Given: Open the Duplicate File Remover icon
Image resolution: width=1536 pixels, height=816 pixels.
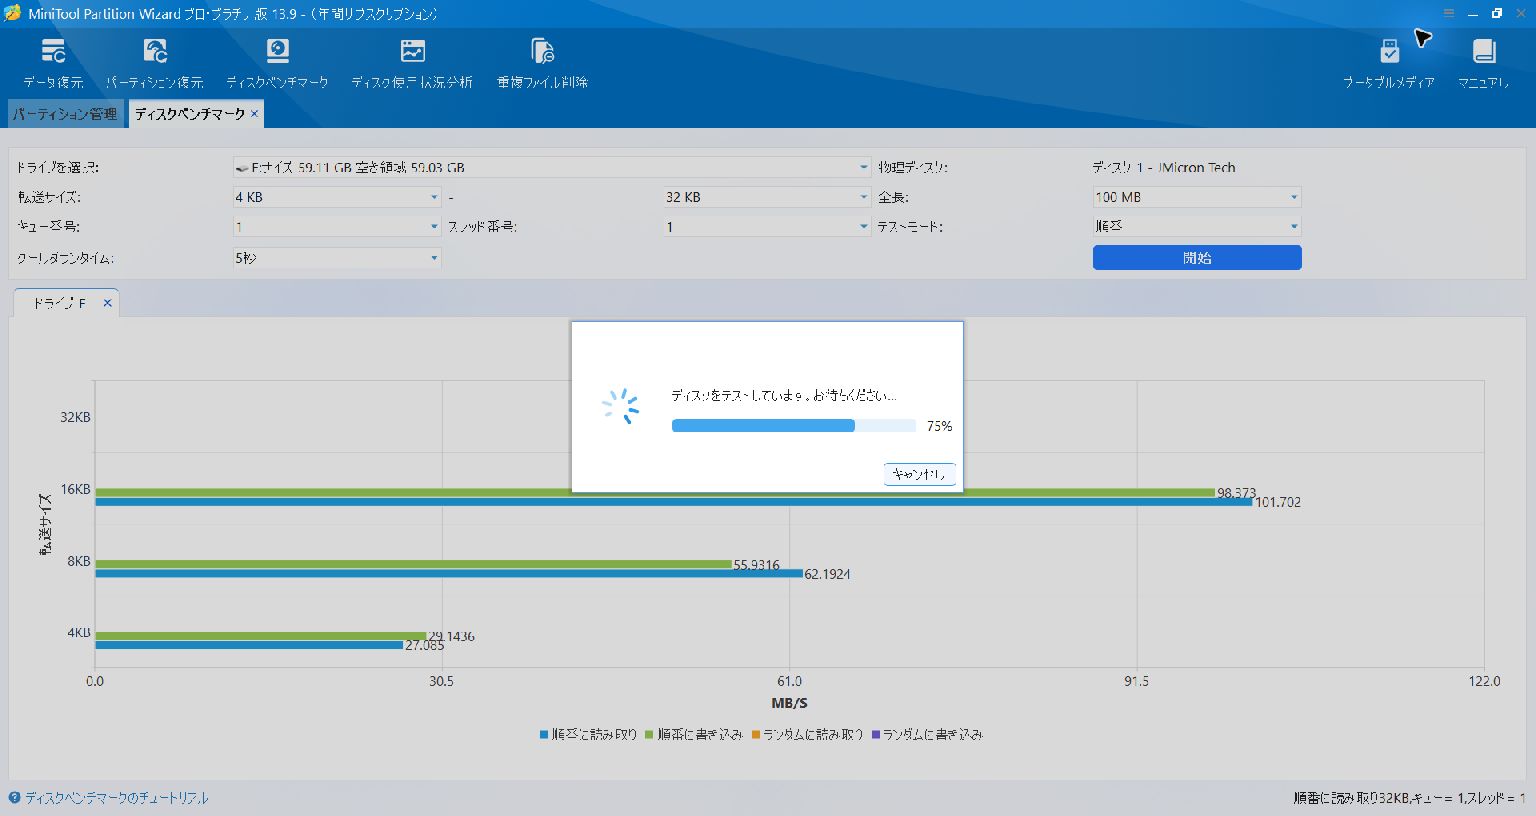Looking at the screenshot, I should pyautogui.click(x=542, y=51).
